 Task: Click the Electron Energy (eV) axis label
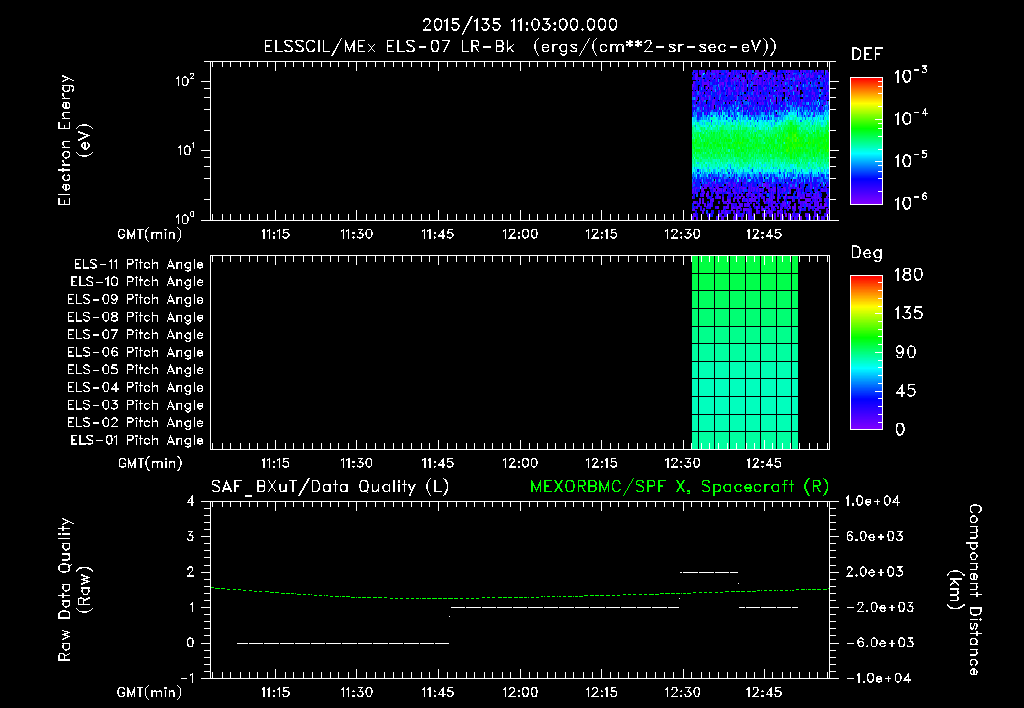(74, 140)
